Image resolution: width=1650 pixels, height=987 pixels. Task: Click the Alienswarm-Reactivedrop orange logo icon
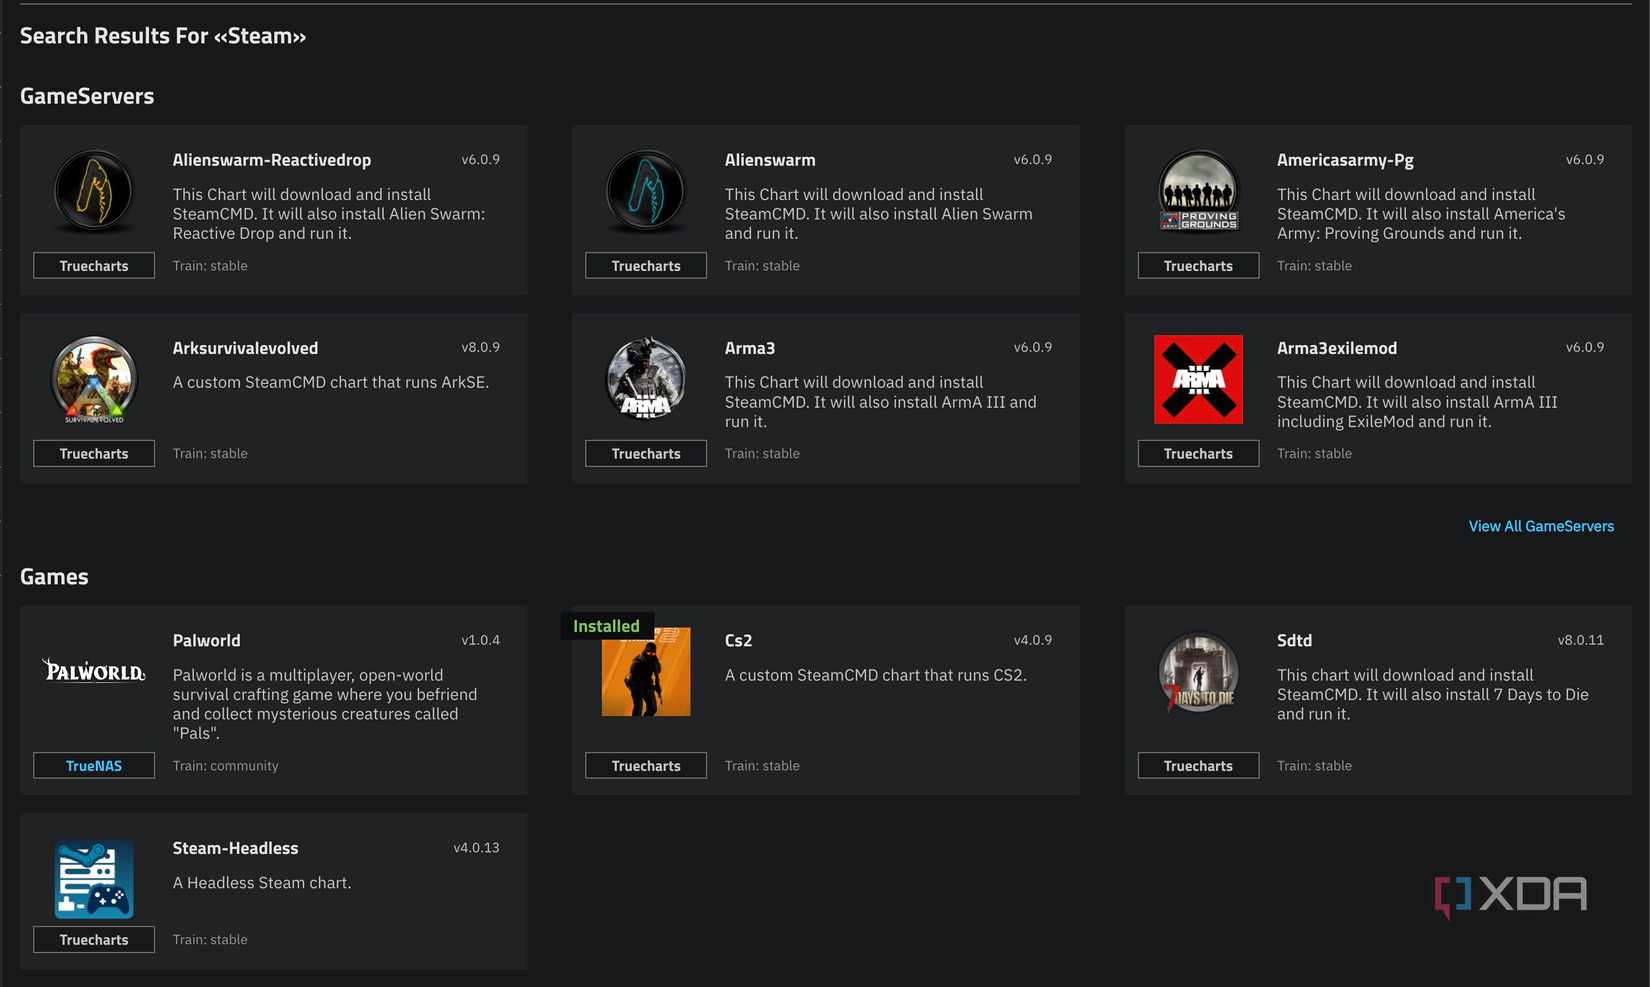tap(93, 190)
